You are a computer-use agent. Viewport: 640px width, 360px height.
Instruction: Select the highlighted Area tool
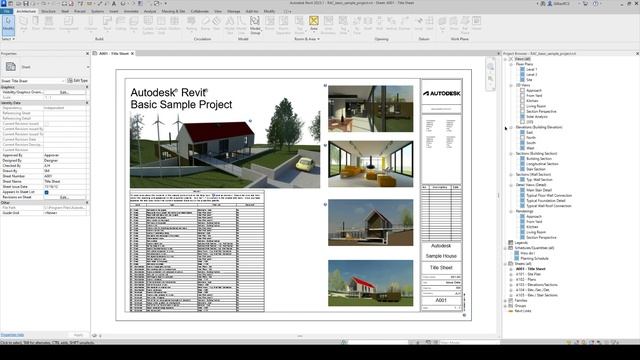coord(313,24)
